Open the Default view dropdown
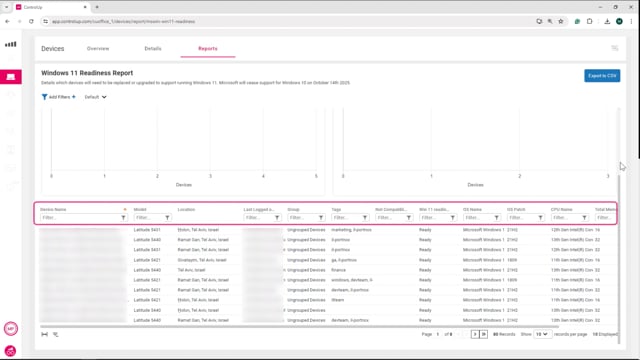Image resolution: width=640 pixels, height=360 pixels. [95, 97]
